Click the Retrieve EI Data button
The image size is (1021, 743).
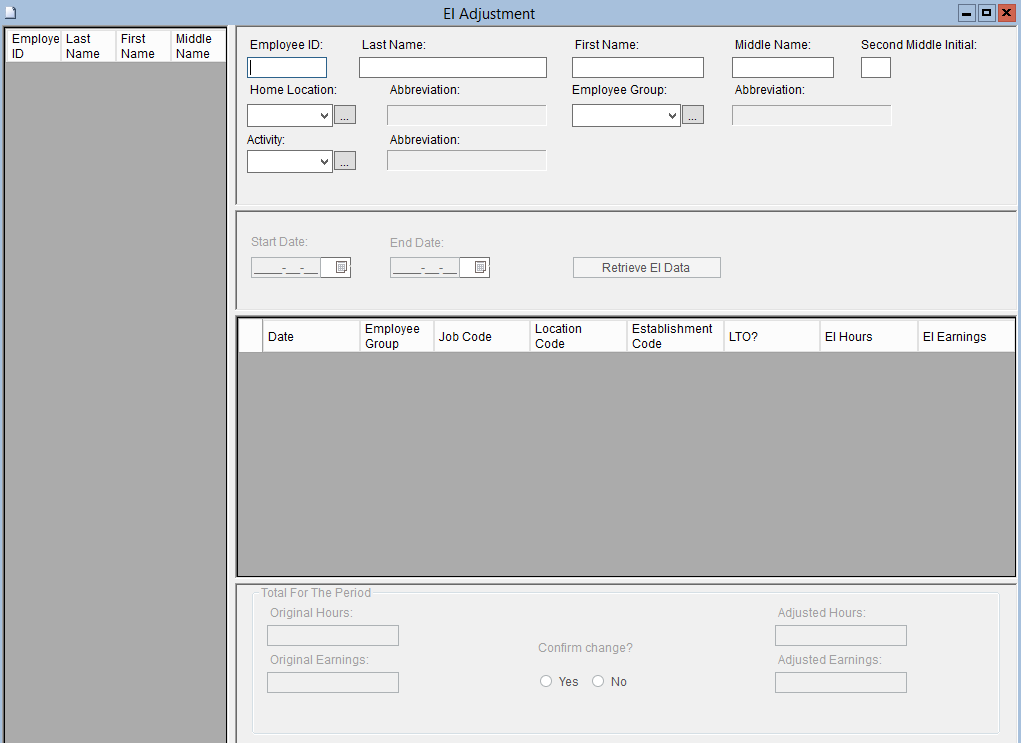646,268
